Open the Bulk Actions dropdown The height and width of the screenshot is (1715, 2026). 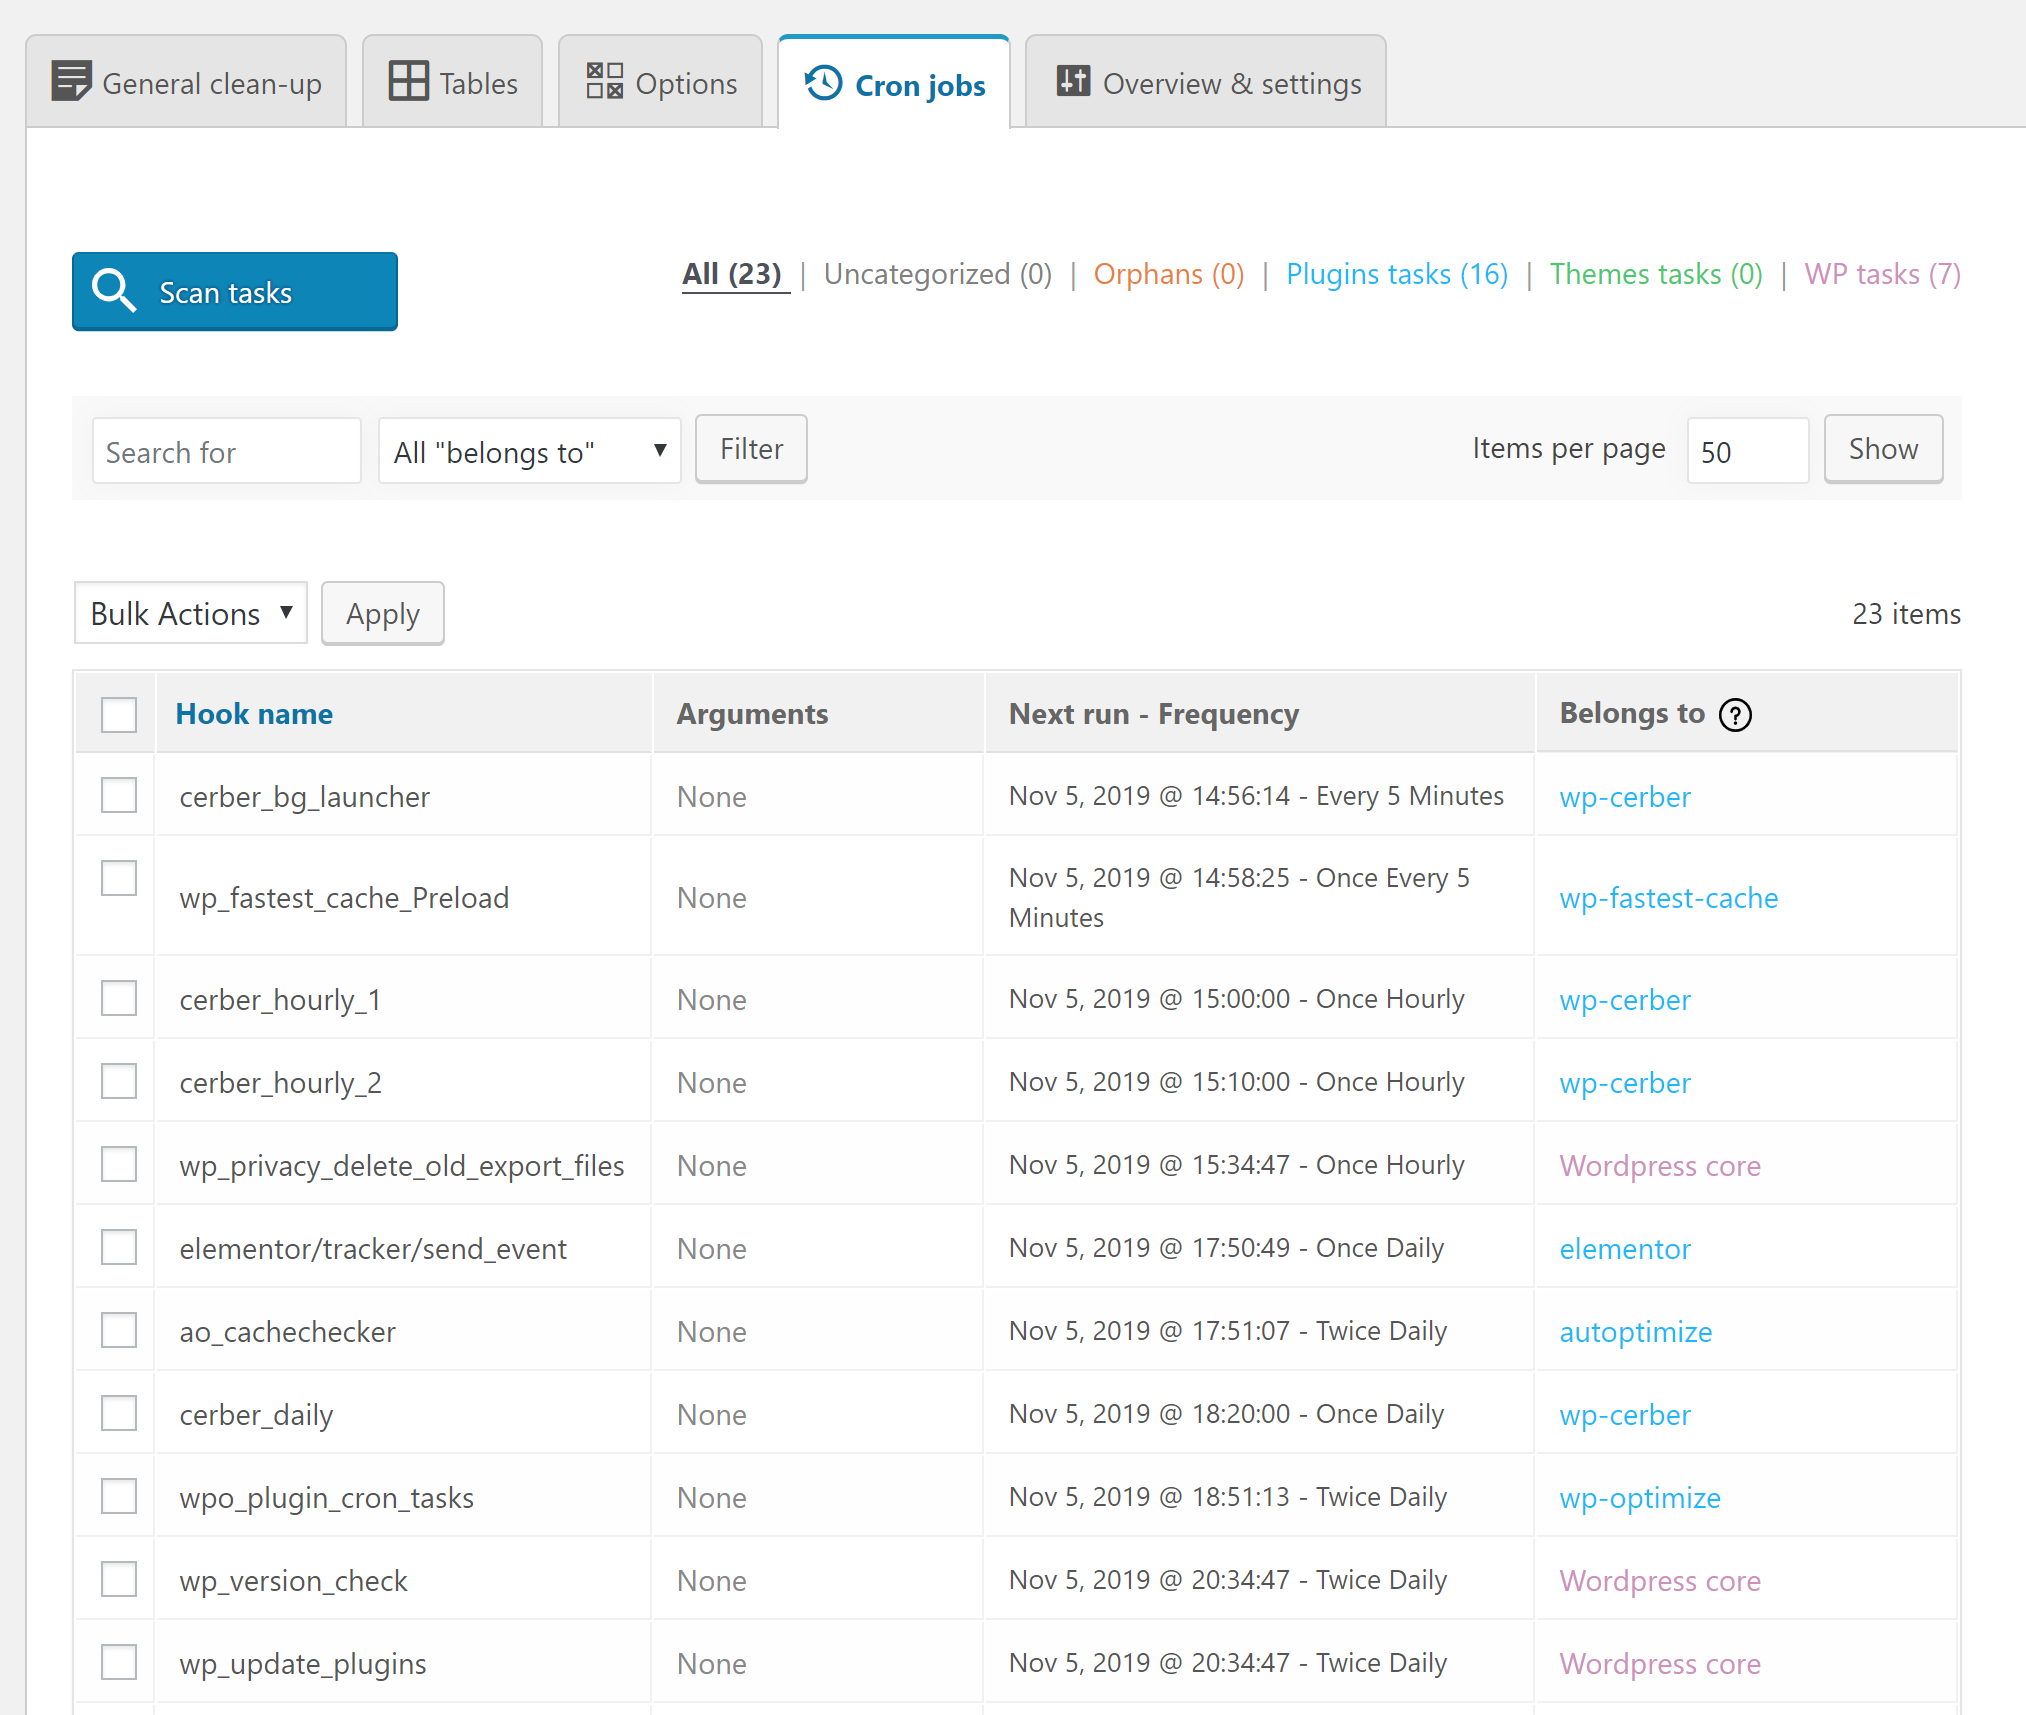tap(190, 613)
